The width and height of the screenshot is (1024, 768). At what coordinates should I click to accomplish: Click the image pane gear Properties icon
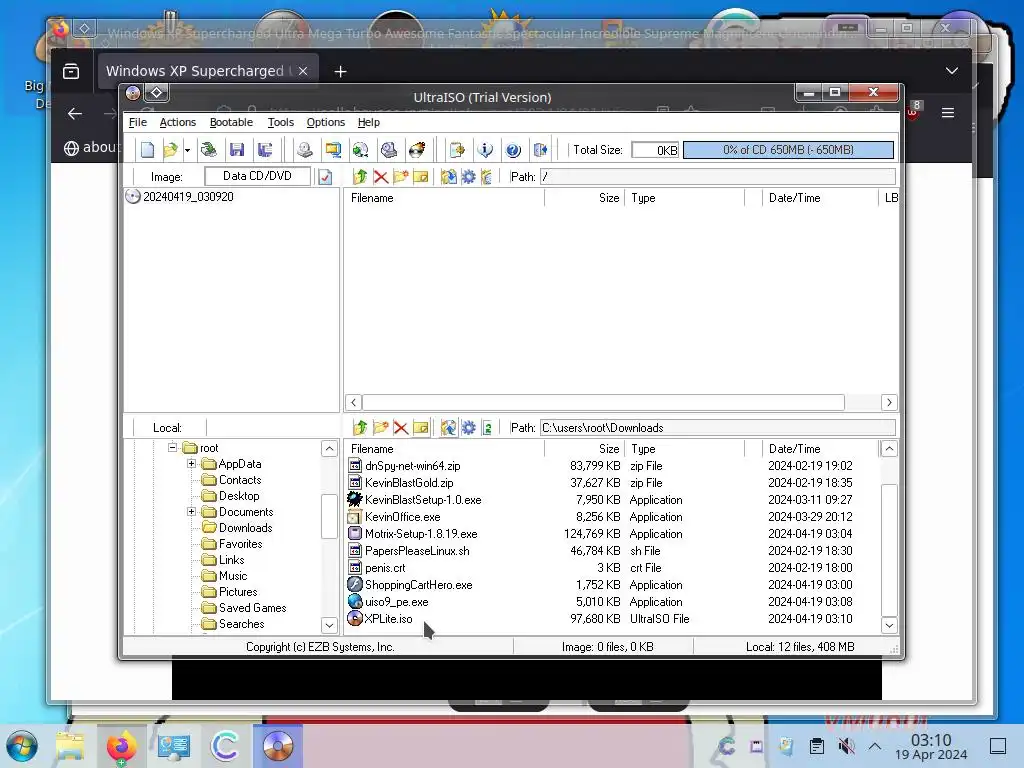point(468,177)
